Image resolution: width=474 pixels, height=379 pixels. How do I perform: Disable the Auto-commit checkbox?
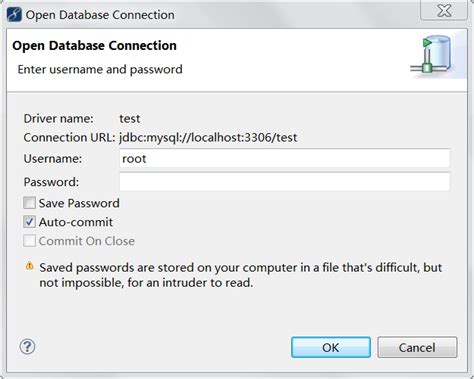tap(29, 222)
